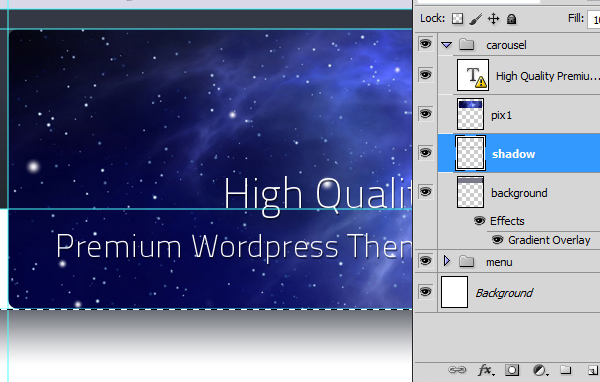
Task: Click white Background layer thumbnail
Action: (x=455, y=292)
